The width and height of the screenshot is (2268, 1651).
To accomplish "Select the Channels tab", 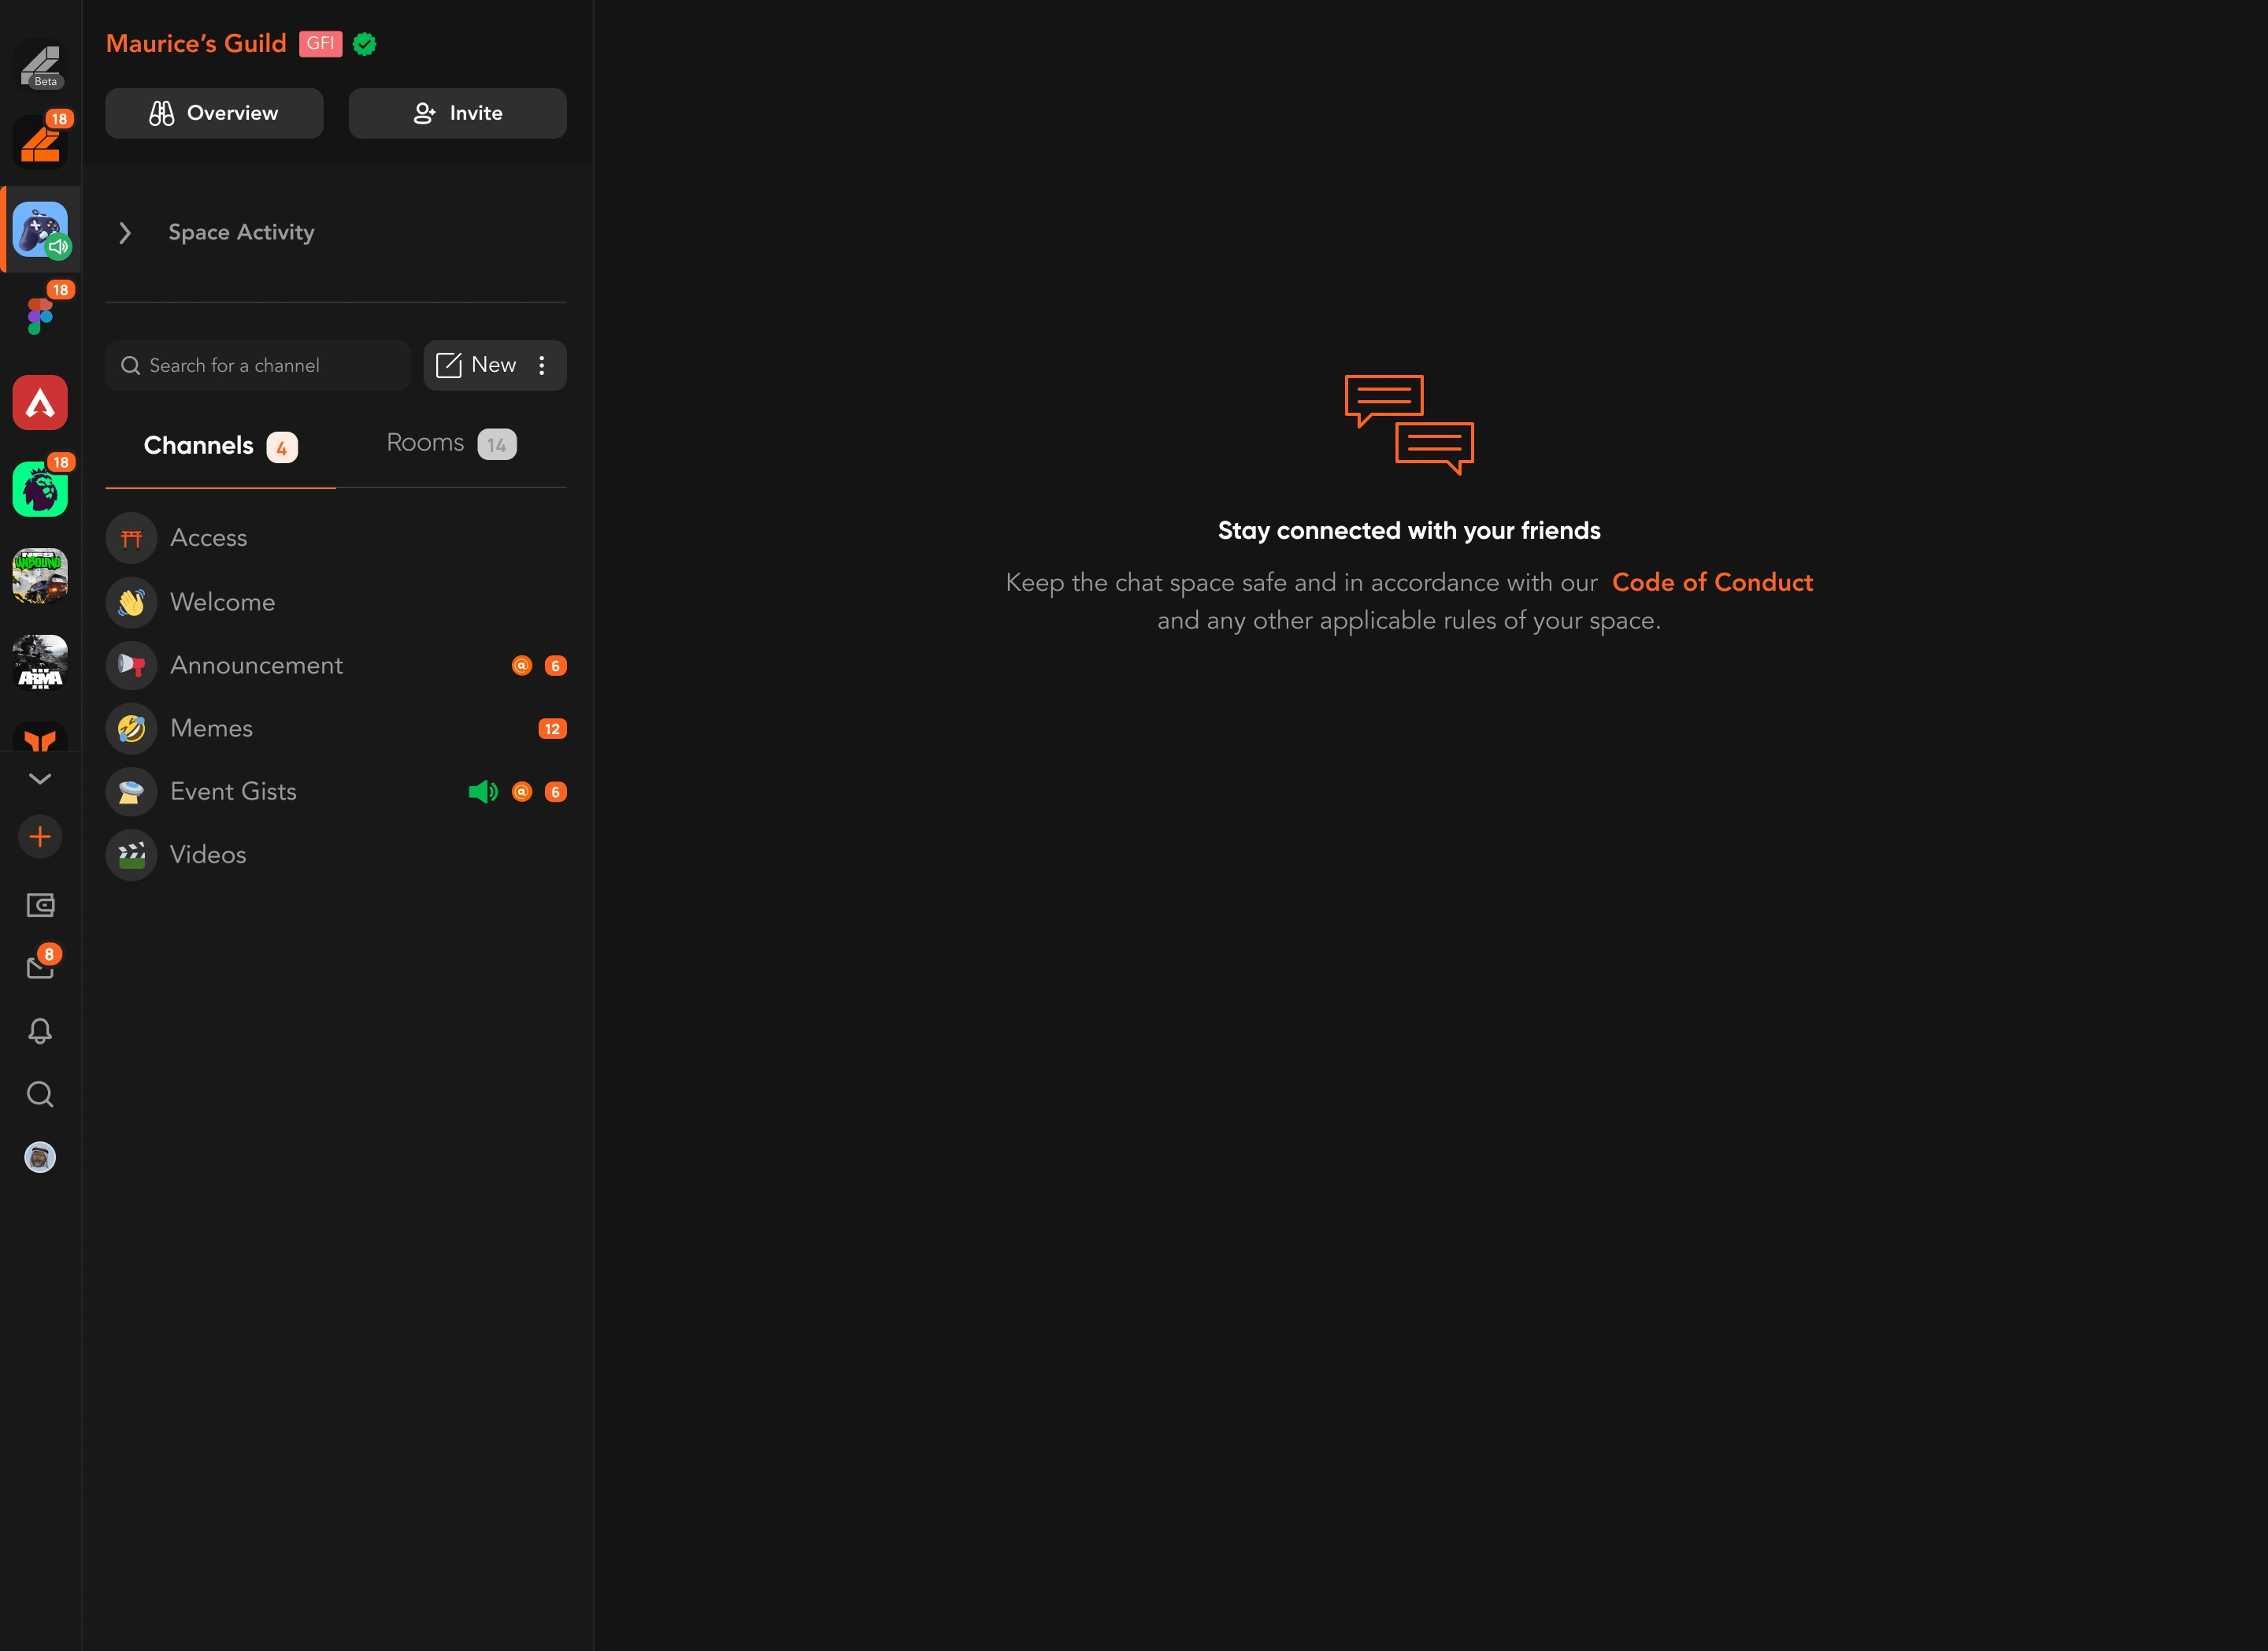I will pyautogui.click(x=199, y=445).
